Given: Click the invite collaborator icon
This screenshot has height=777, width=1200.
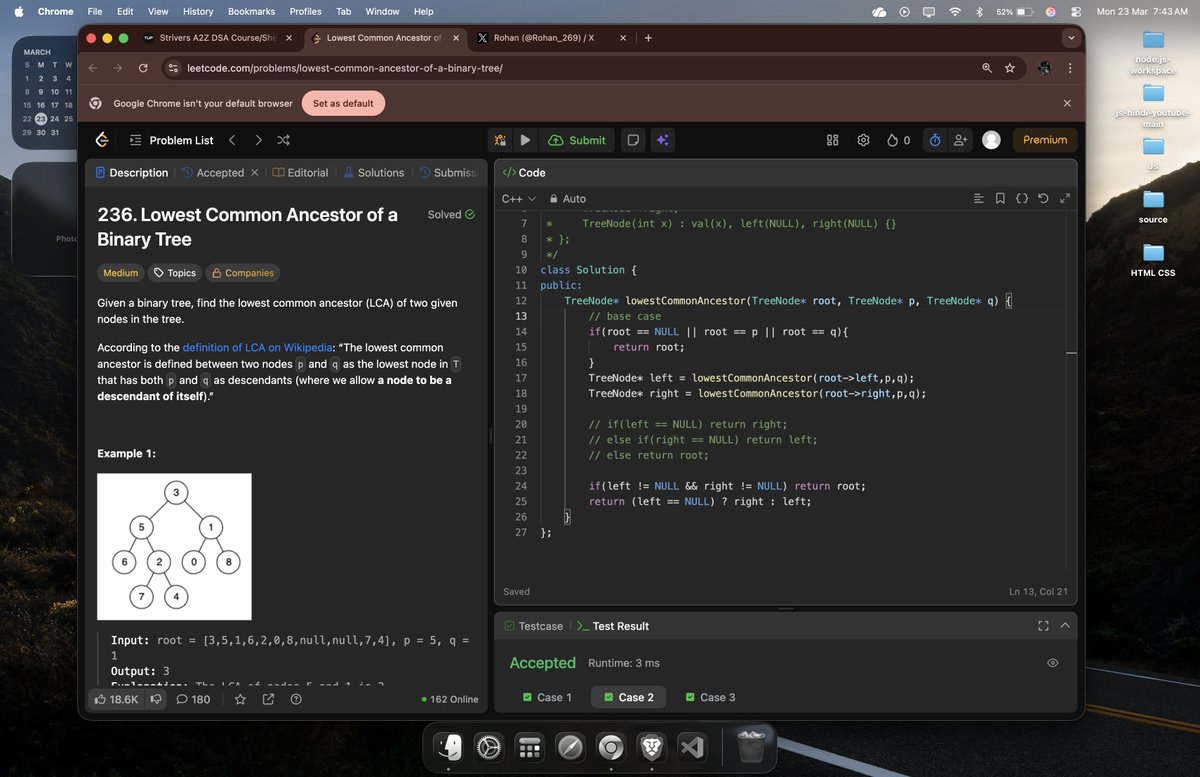Looking at the screenshot, I should [x=960, y=140].
